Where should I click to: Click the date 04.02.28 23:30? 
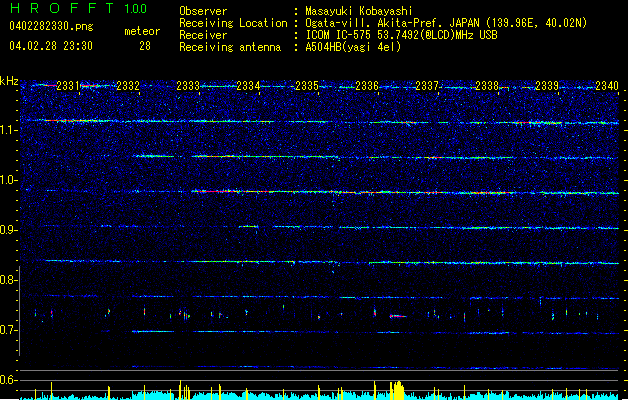[51, 46]
